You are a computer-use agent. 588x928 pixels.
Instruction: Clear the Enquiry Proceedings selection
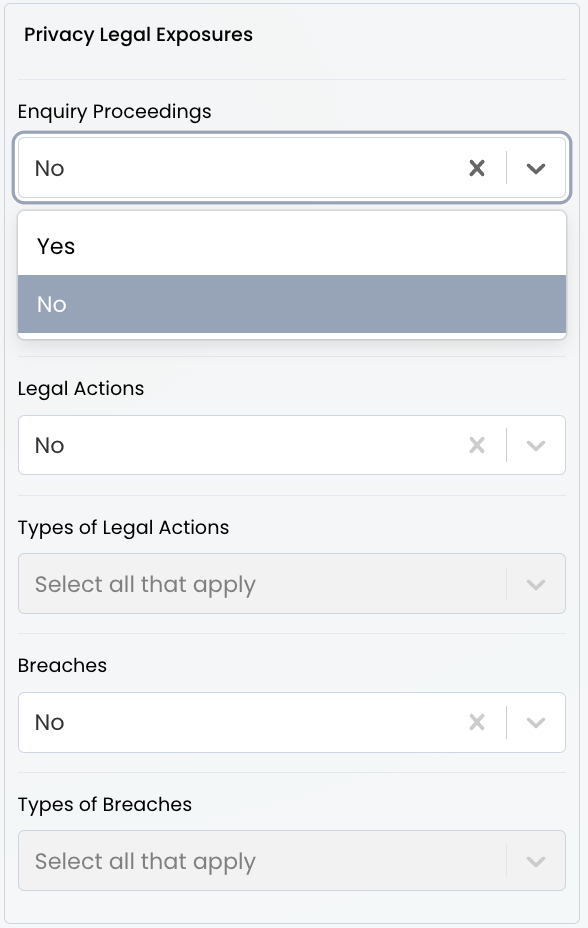pos(477,168)
